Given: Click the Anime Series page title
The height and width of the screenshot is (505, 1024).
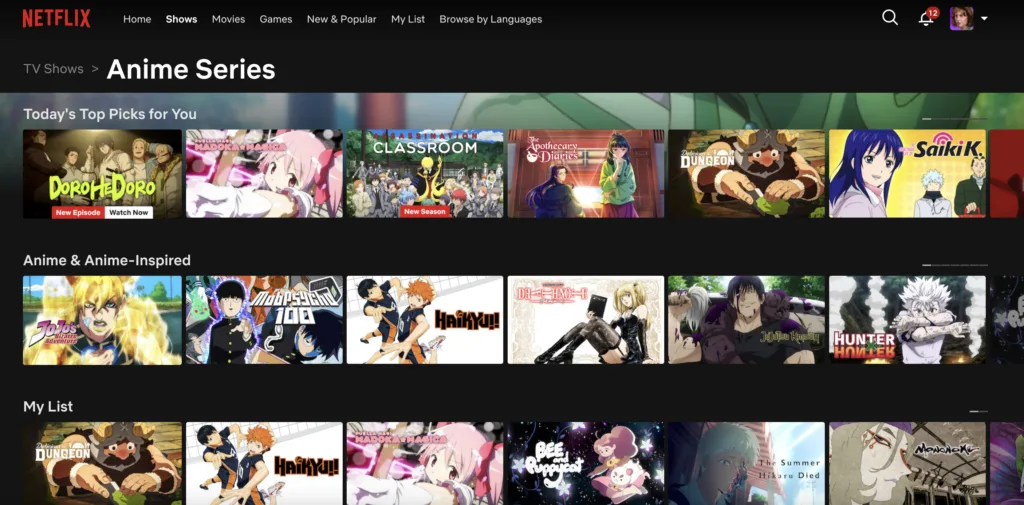Looking at the screenshot, I should click(191, 69).
